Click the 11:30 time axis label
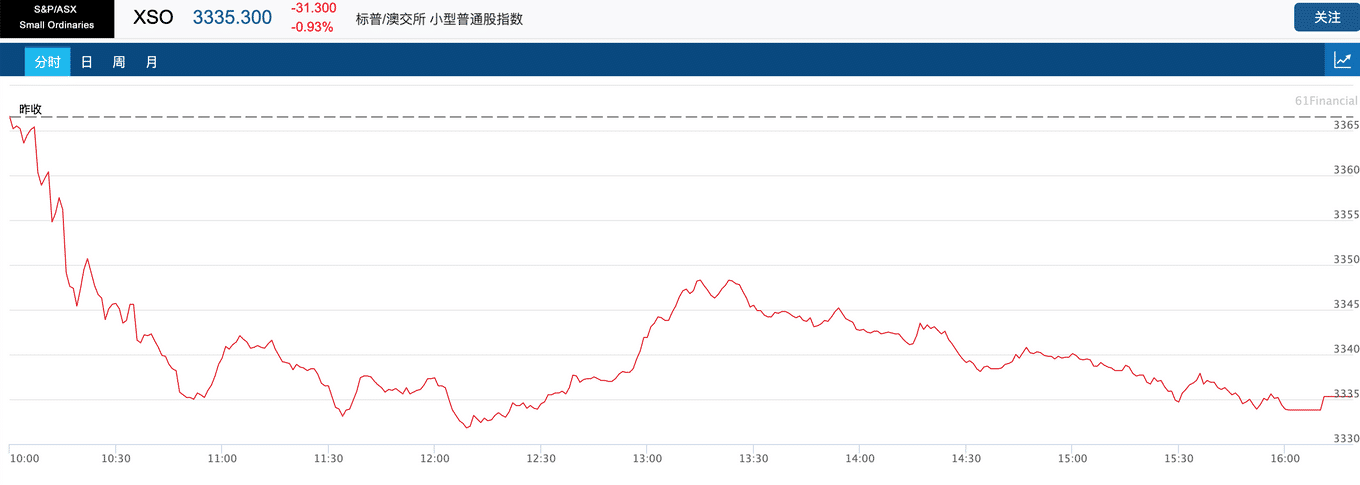The height and width of the screenshot is (485, 1360). tap(328, 458)
